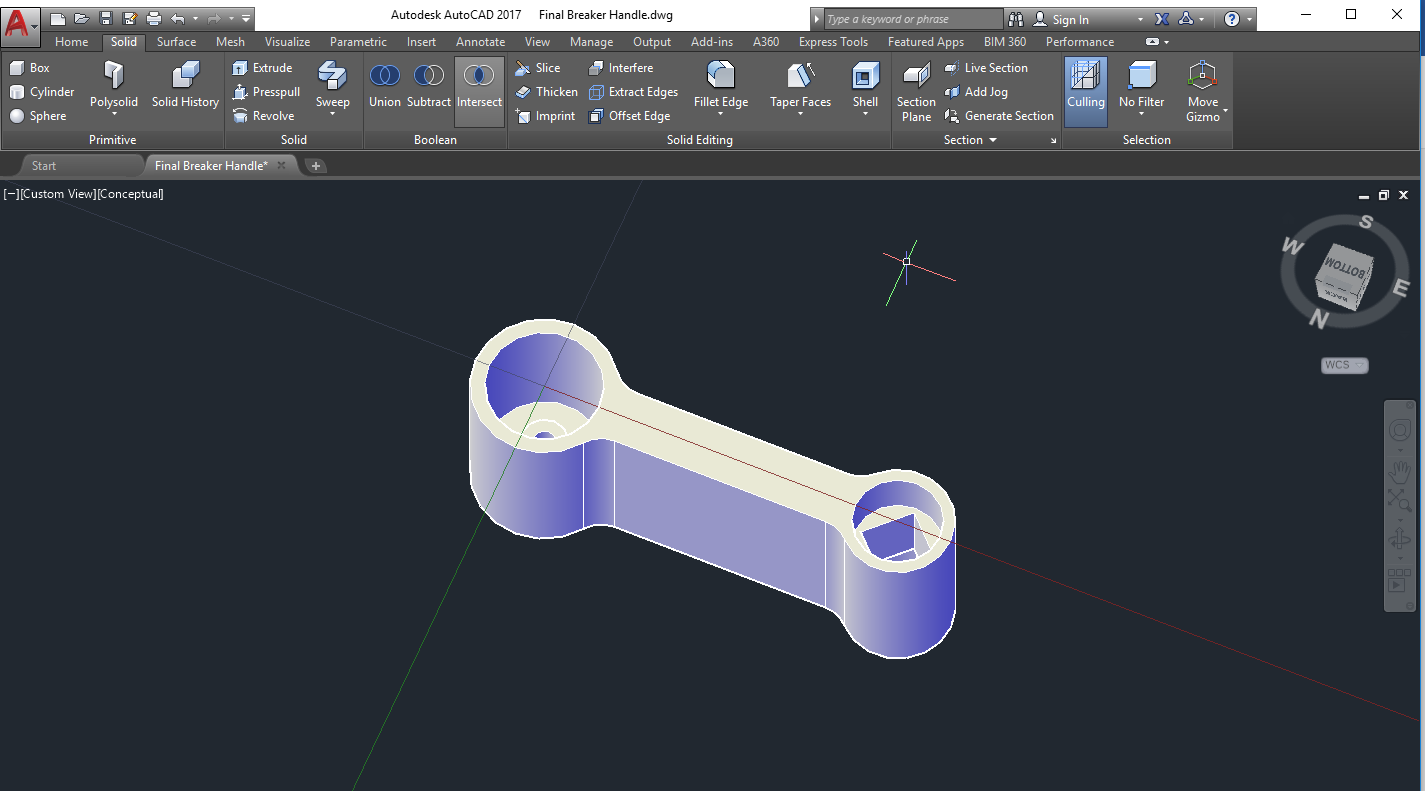1425x791 pixels.
Task: Select the Imprint tool
Action: 545,116
